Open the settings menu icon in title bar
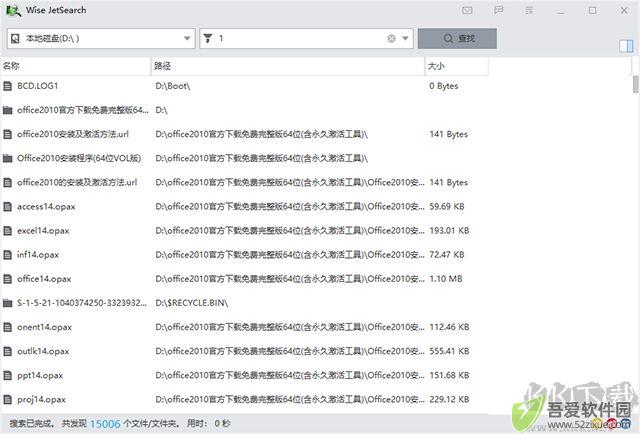The image size is (640, 434). click(529, 10)
